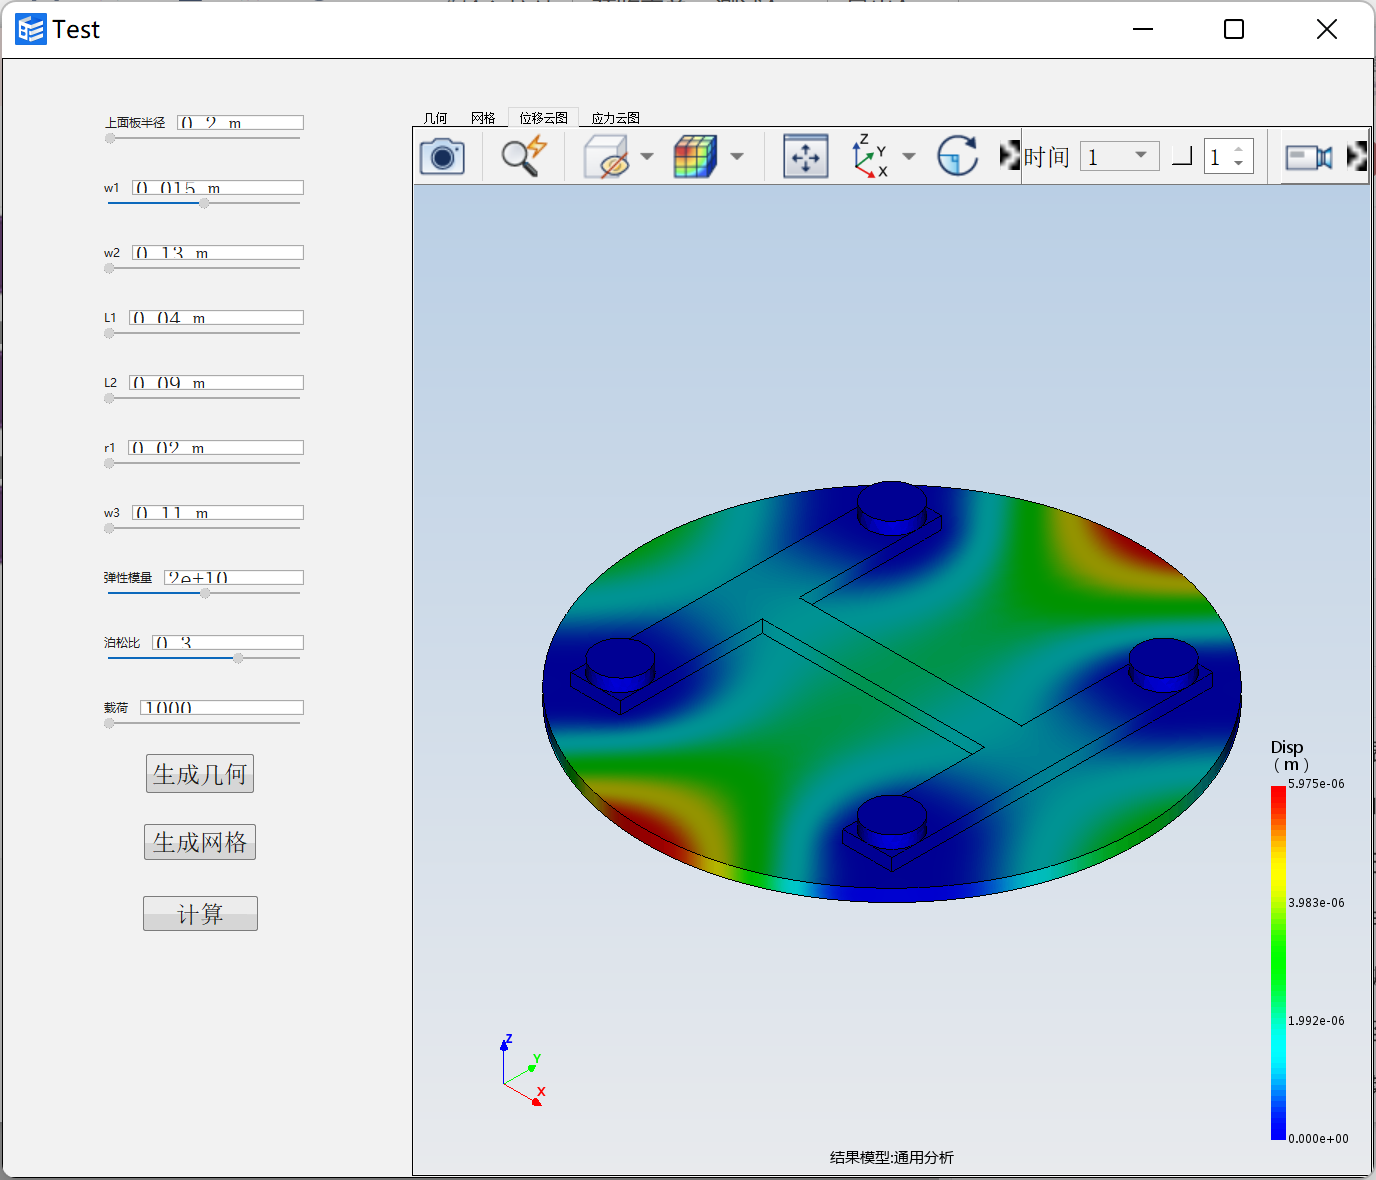Screen dimensions: 1376x1180
Task: Click the rotate view icon
Action: pyautogui.click(x=957, y=157)
